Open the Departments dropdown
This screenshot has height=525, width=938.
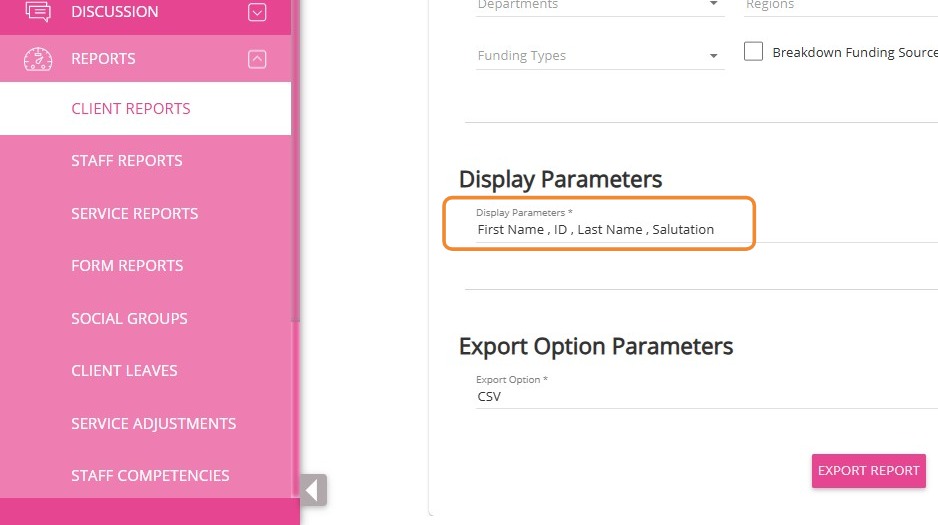(x=599, y=6)
